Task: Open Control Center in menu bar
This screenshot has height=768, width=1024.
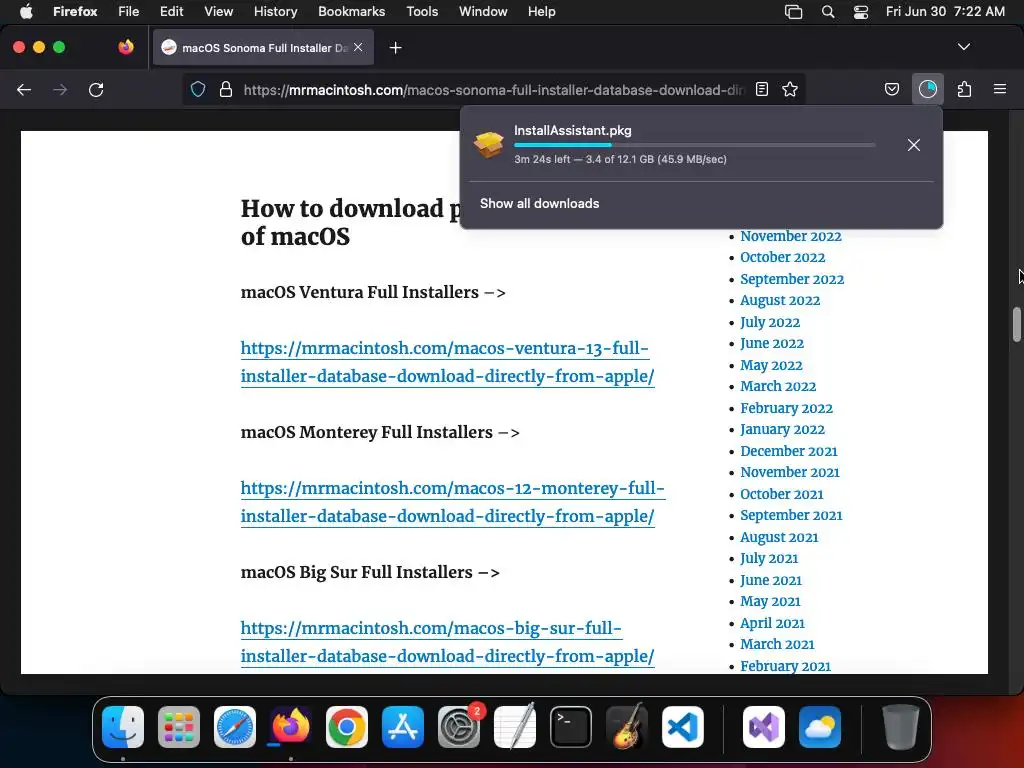Action: [861, 12]
